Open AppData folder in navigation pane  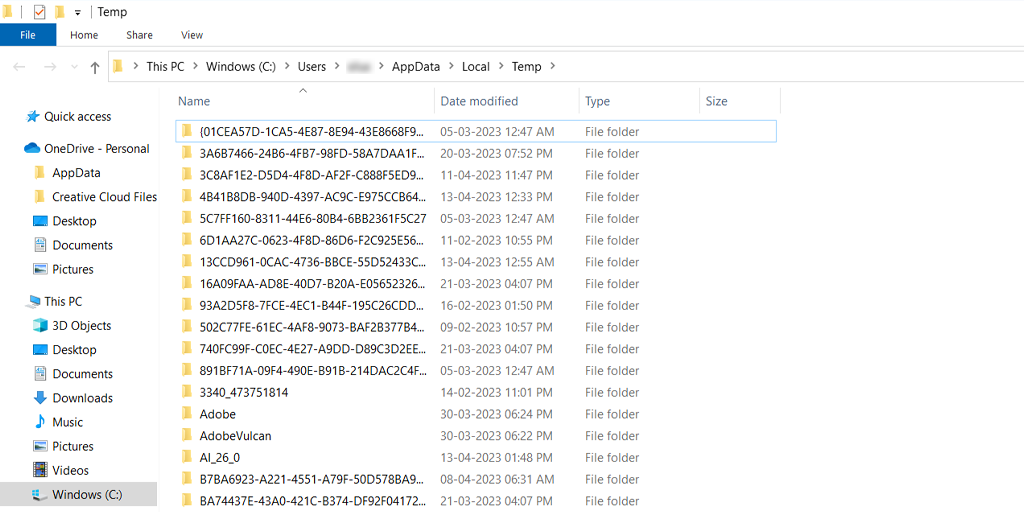[x=76, y=173]
